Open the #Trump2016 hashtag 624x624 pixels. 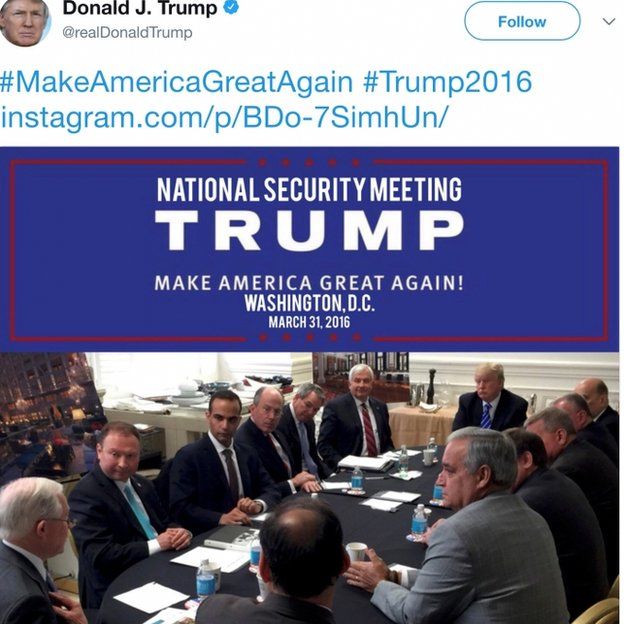click(447, 82)
